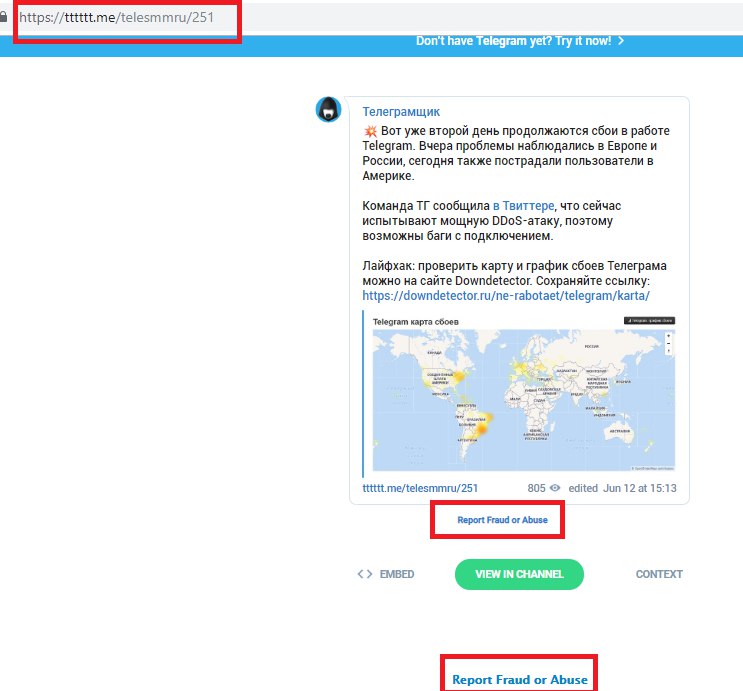Click the lock icon in the address bar

3,17
